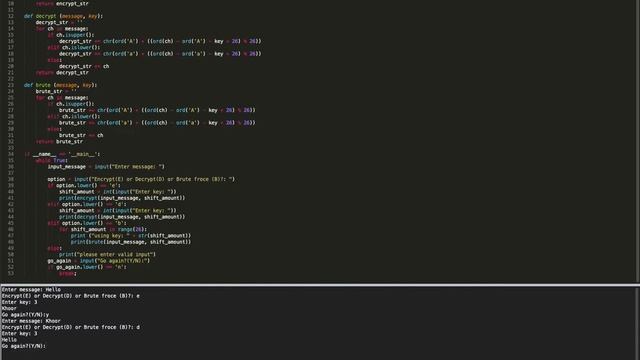Select gutter line number 33
640x360 pixels.
[x=11, y=148]
